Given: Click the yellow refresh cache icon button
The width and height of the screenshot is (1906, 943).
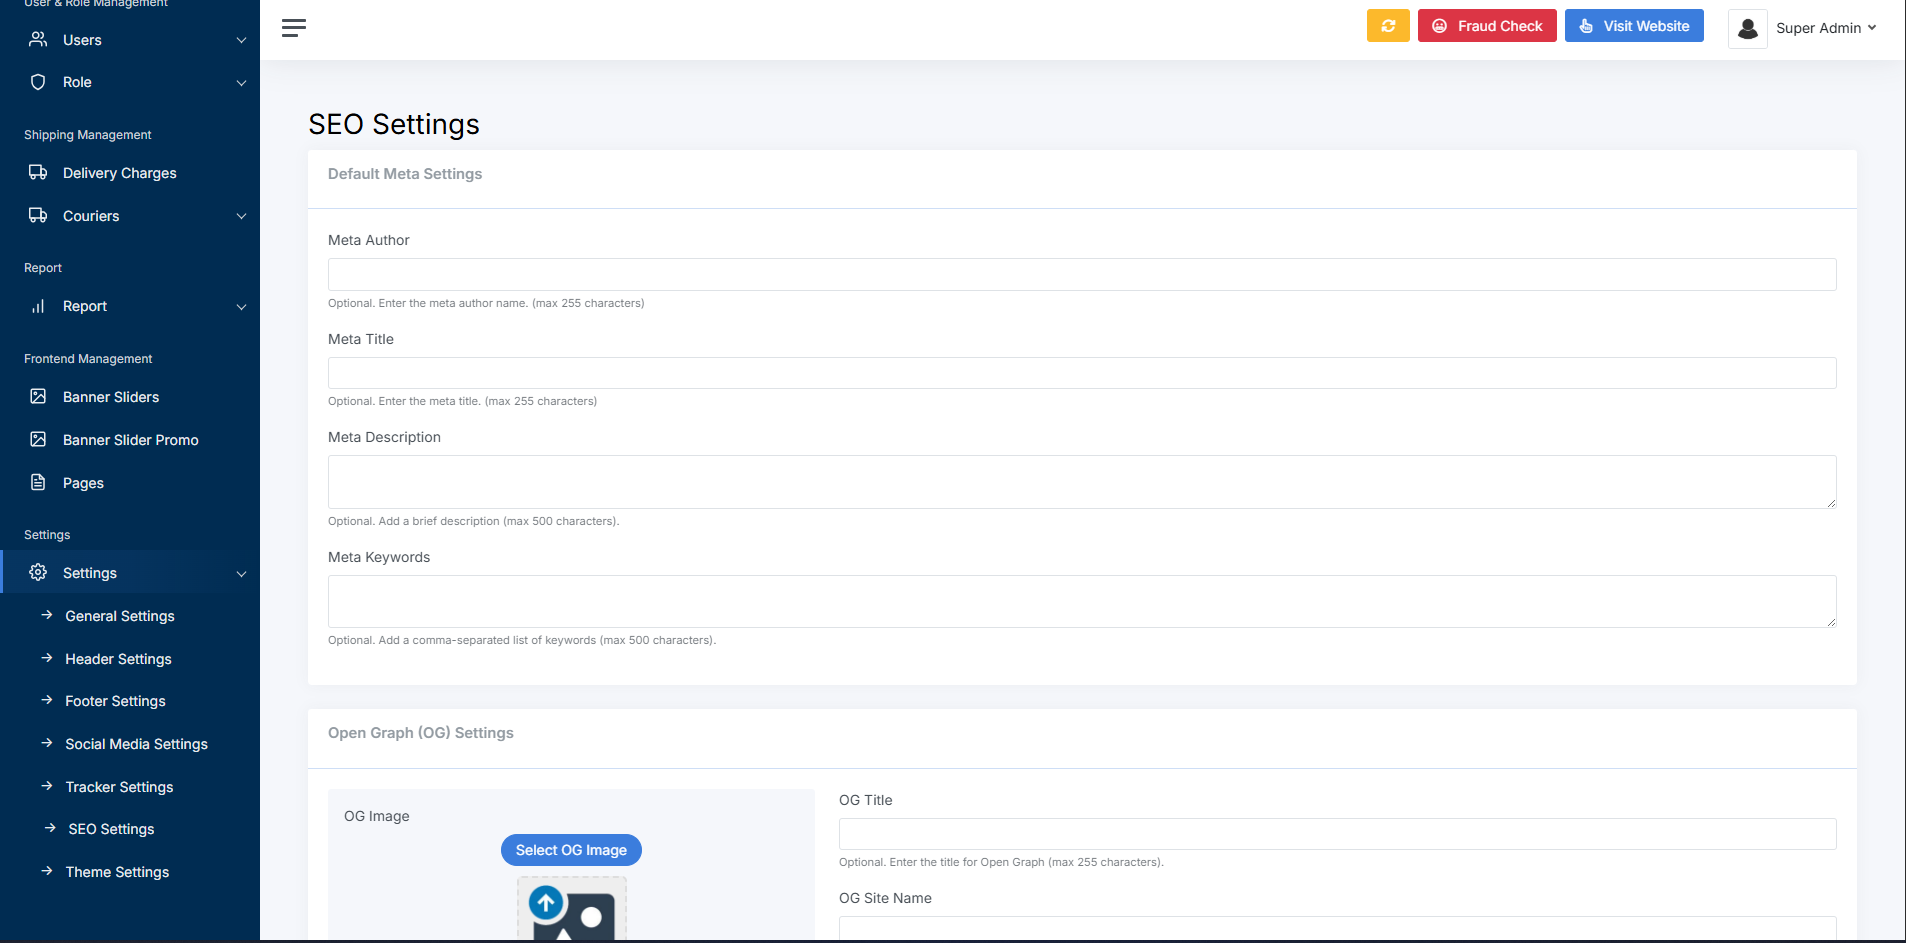Looking at the screenshot, I should pos(1388,26).
